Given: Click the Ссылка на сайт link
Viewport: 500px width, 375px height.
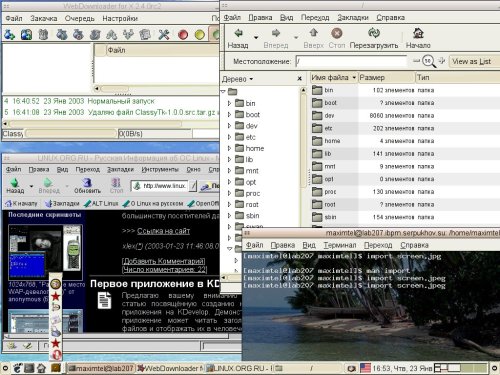Looking at the screenshot, I should tap(163, 231).
